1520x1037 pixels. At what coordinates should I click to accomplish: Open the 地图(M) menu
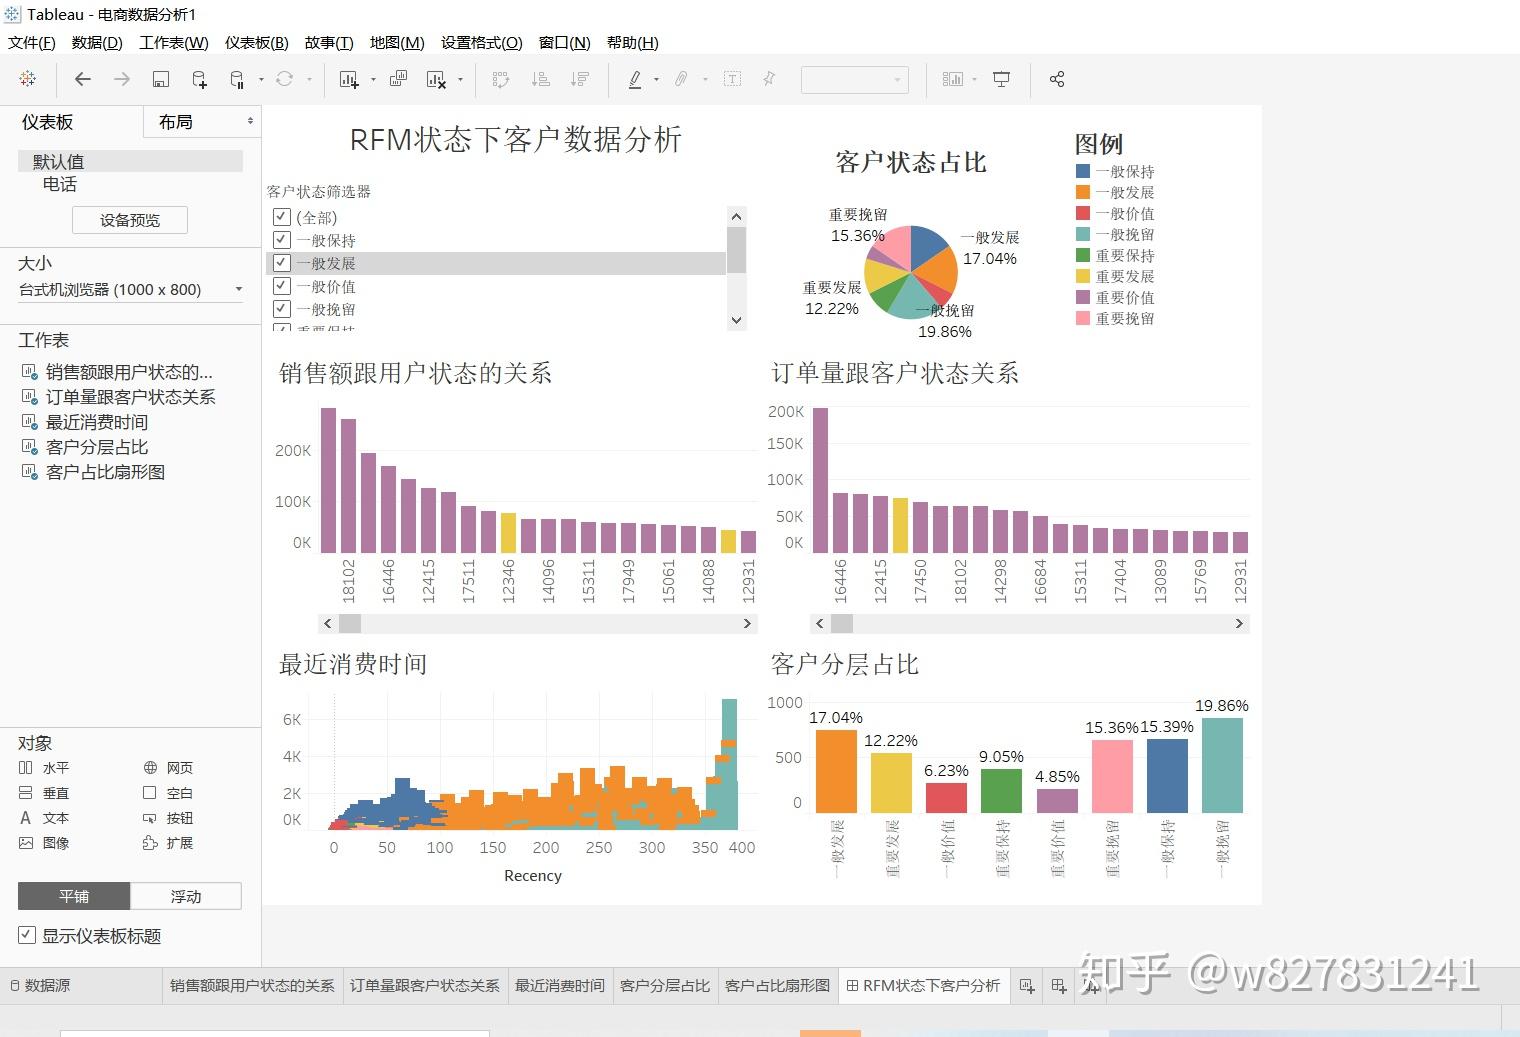(397, 42)
